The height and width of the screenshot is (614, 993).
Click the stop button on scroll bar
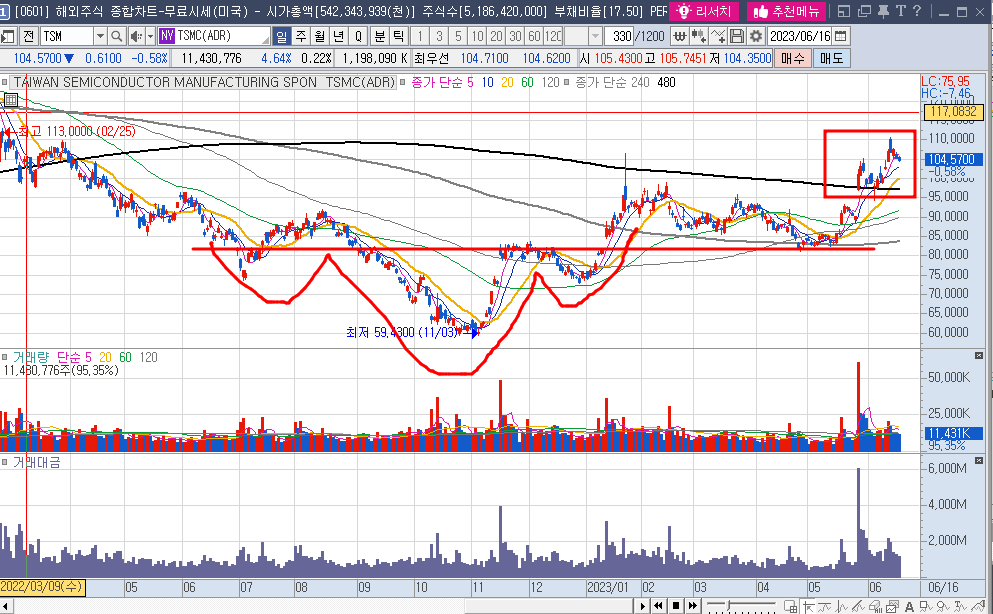point(676,606)
